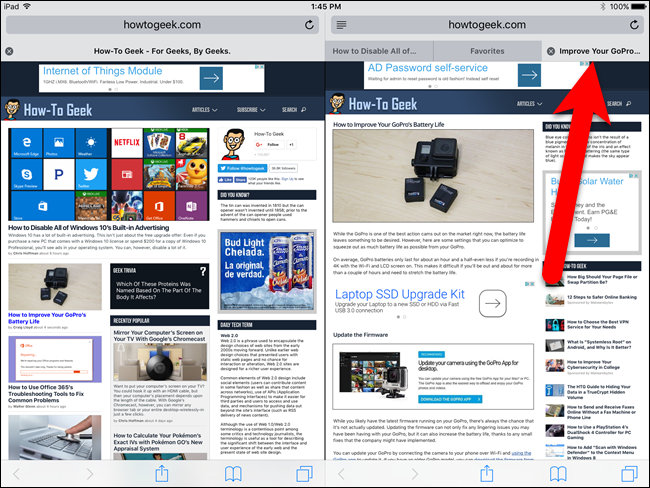
Task: Go forward in the left pane
Action: coord(90,473)
